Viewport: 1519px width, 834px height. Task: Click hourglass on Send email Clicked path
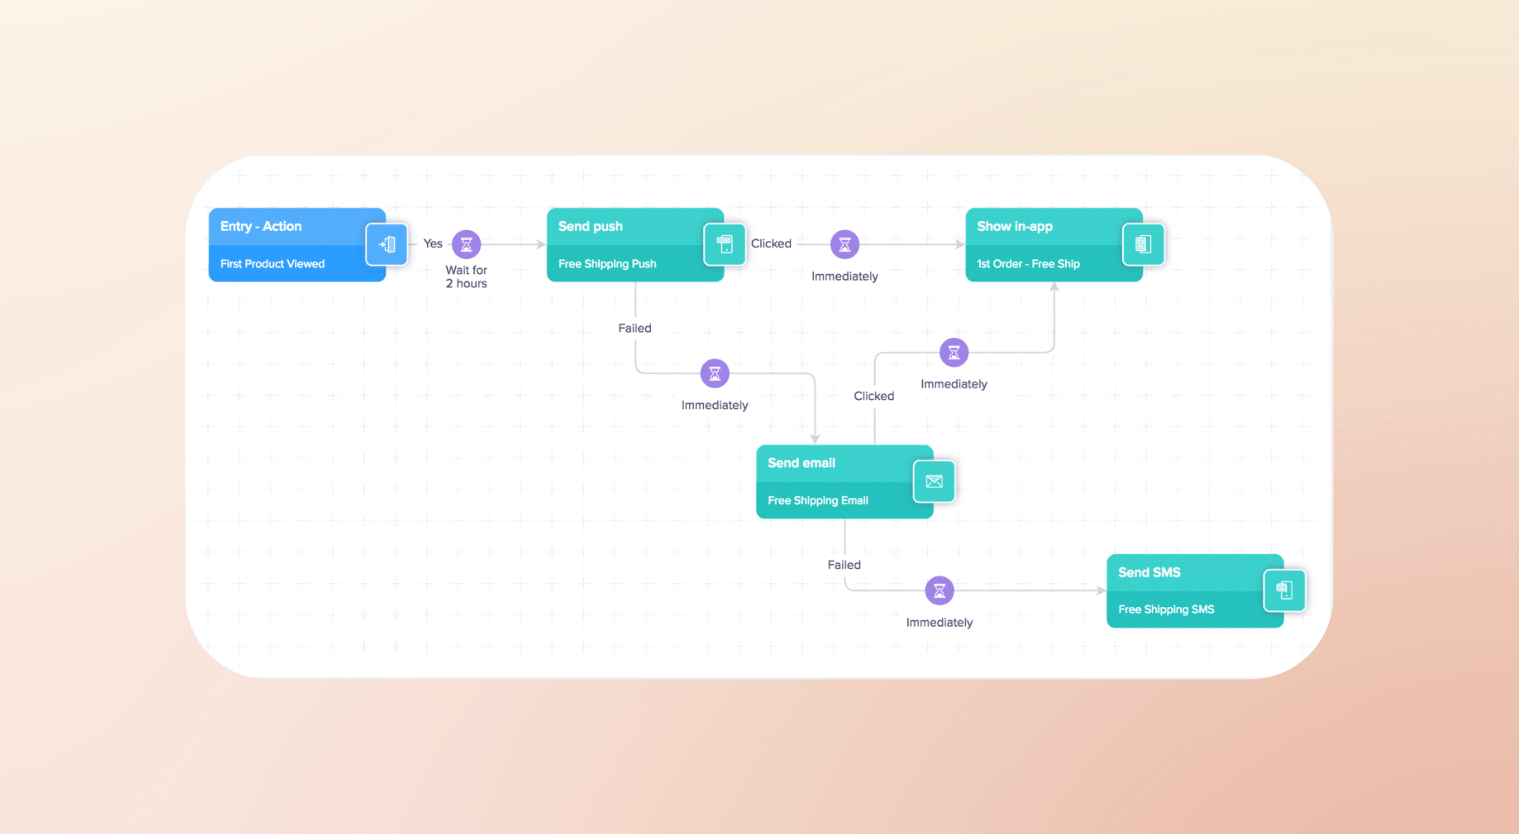pos(954,352)
